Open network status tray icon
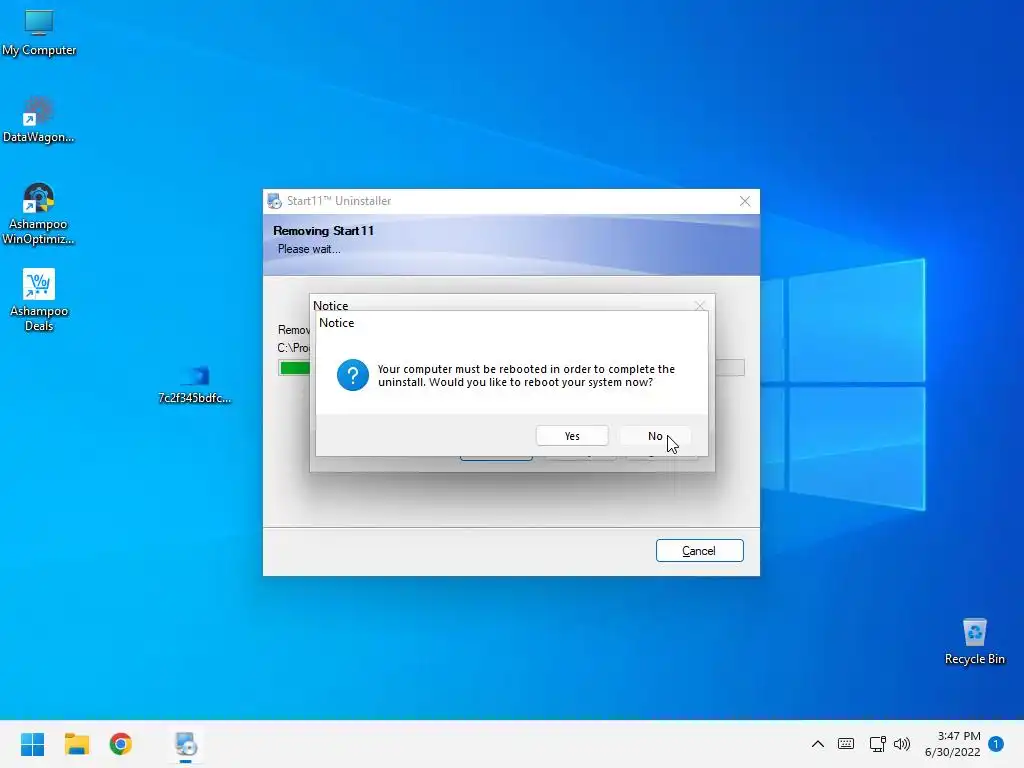The width and height of the screenshot is (1024, 768). click(x=877, y=744)
